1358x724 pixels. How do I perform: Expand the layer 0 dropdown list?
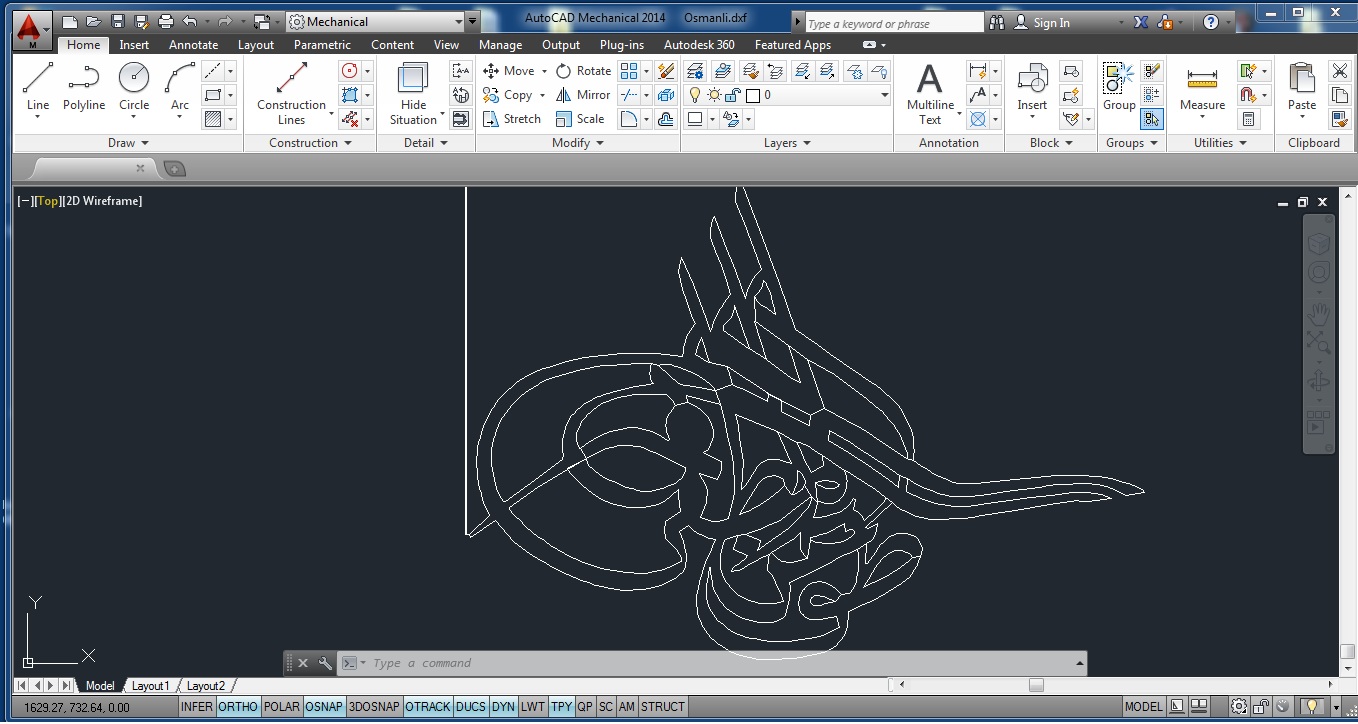[x=884, y=95]
